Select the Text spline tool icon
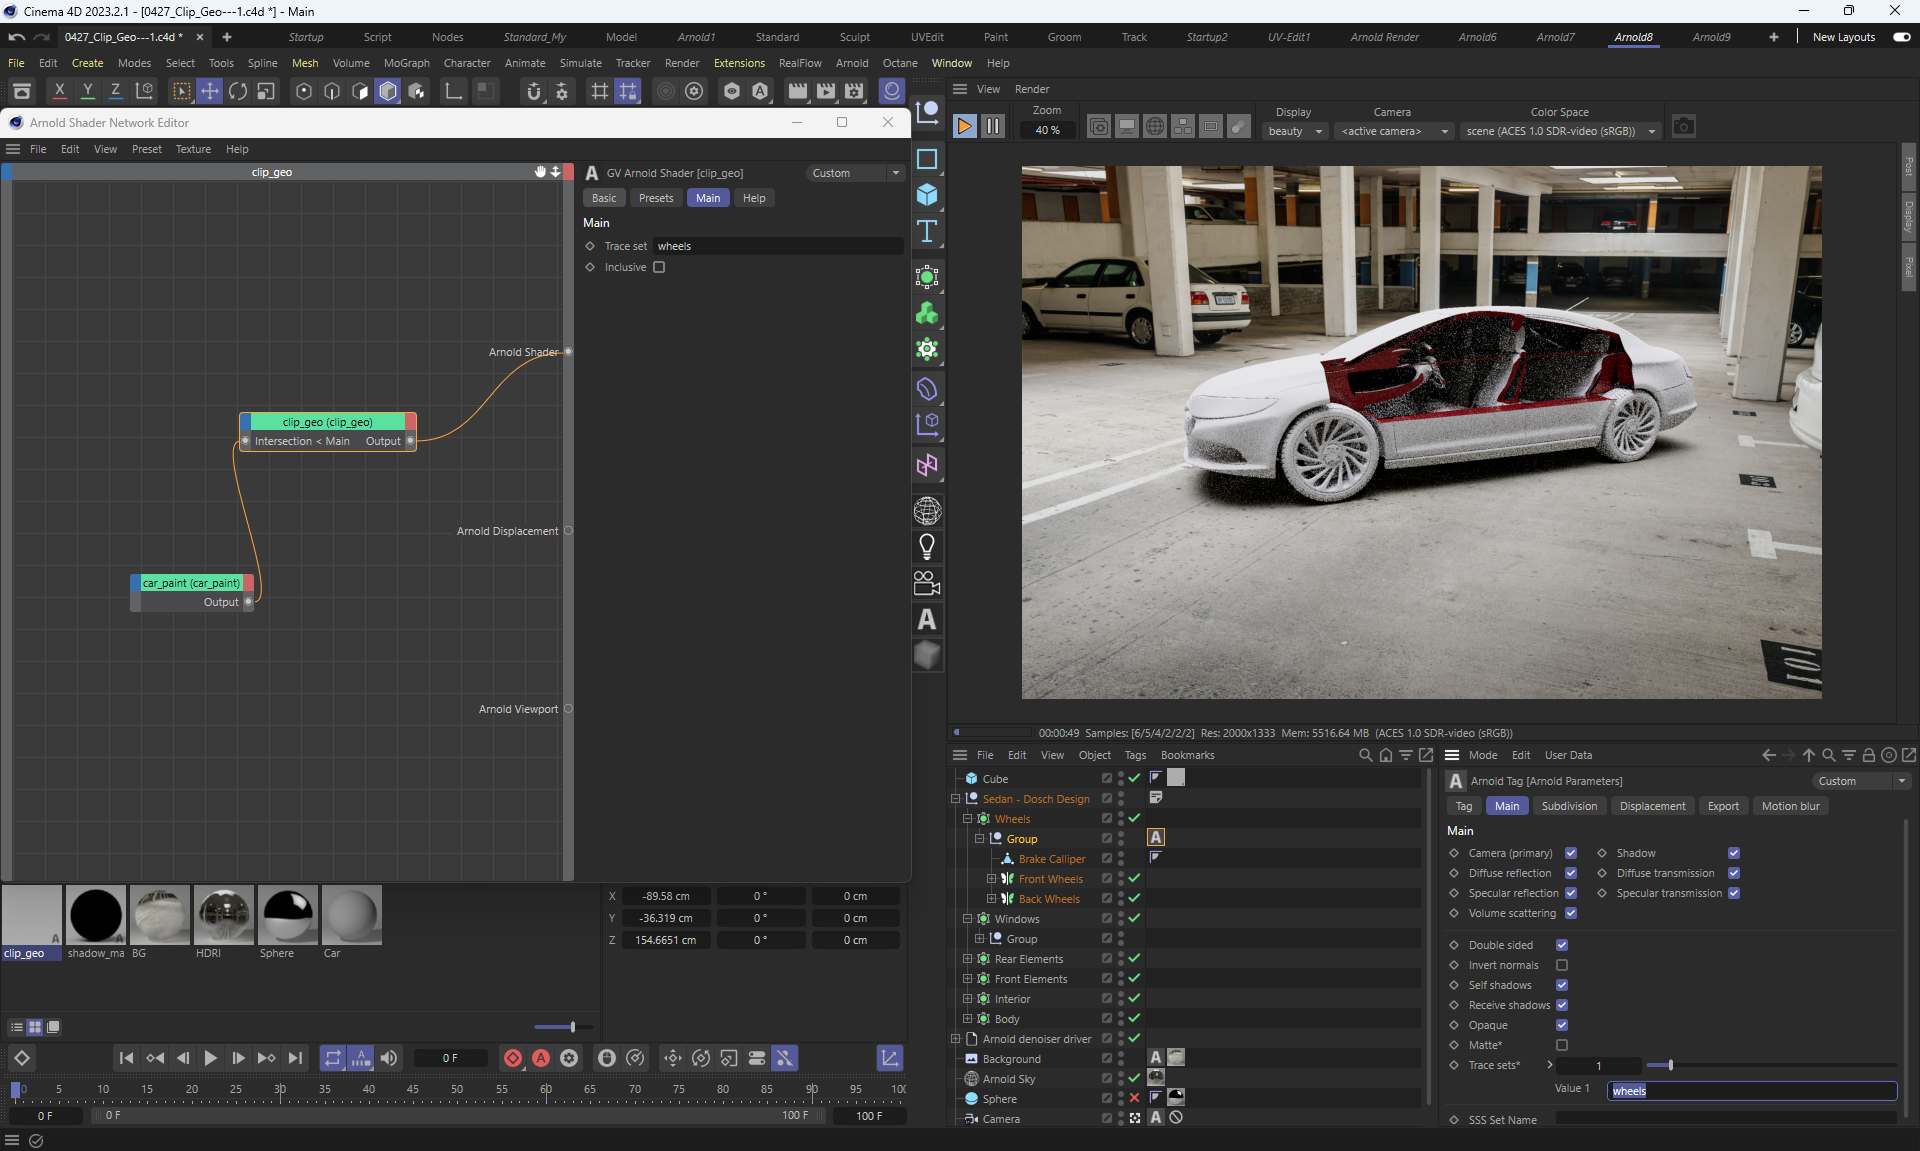This screenshot has height=1151, width=1920. click(x=927, y=232)
